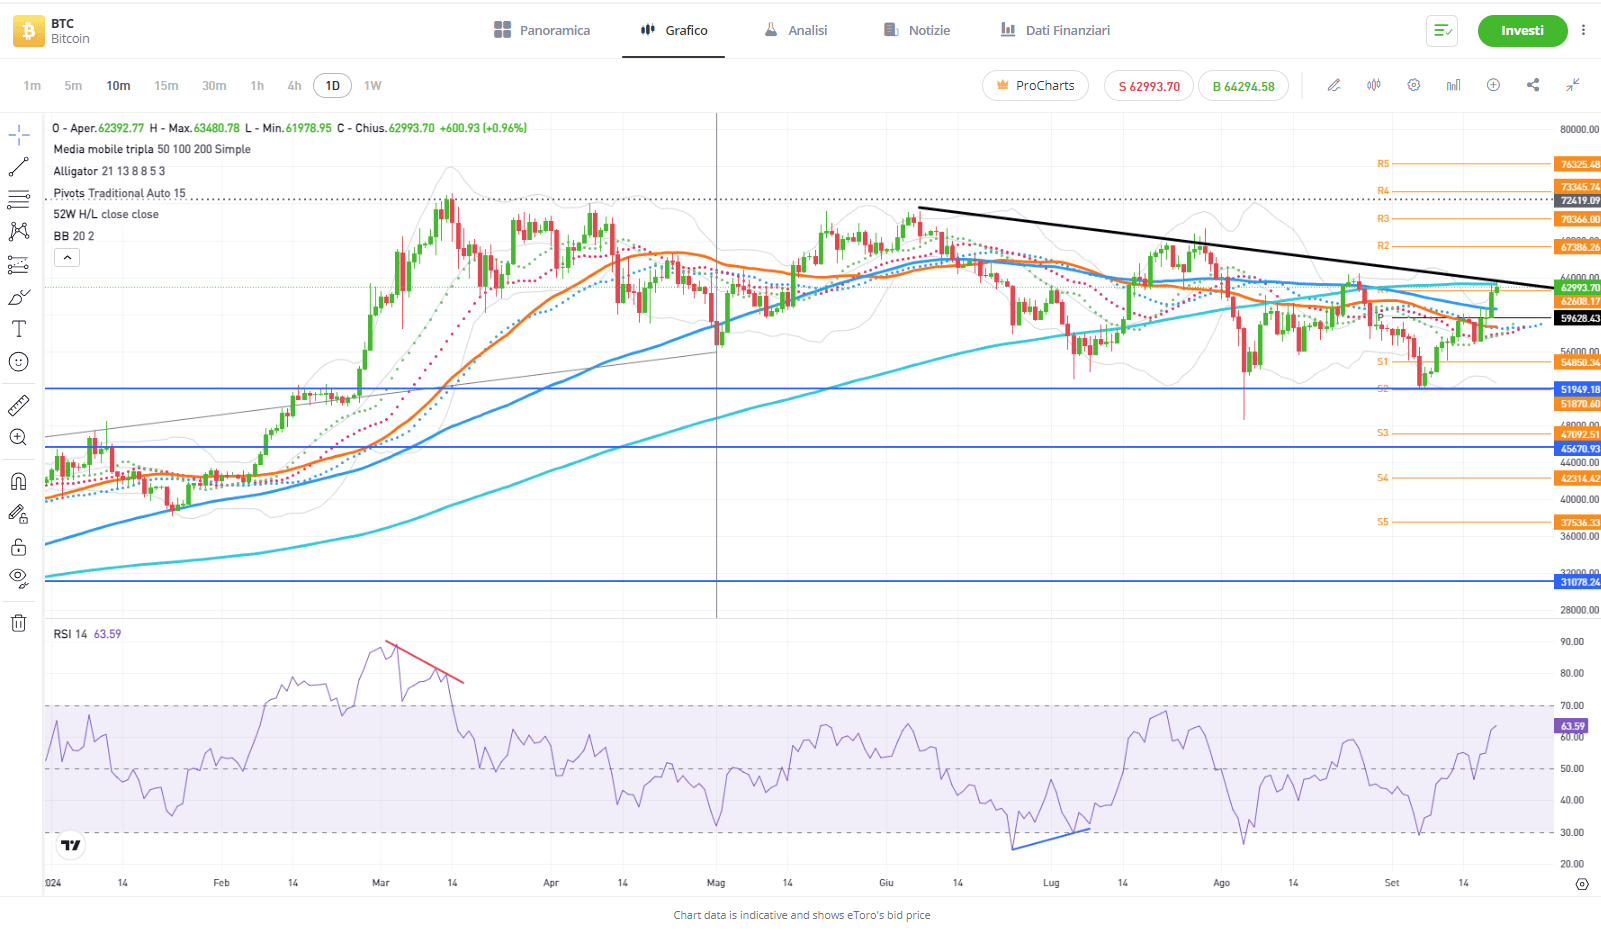The height and width of the screenshot is (932, 1601).
Task: Expand the emoji icons tool menu
Action: tap(18, 362)
